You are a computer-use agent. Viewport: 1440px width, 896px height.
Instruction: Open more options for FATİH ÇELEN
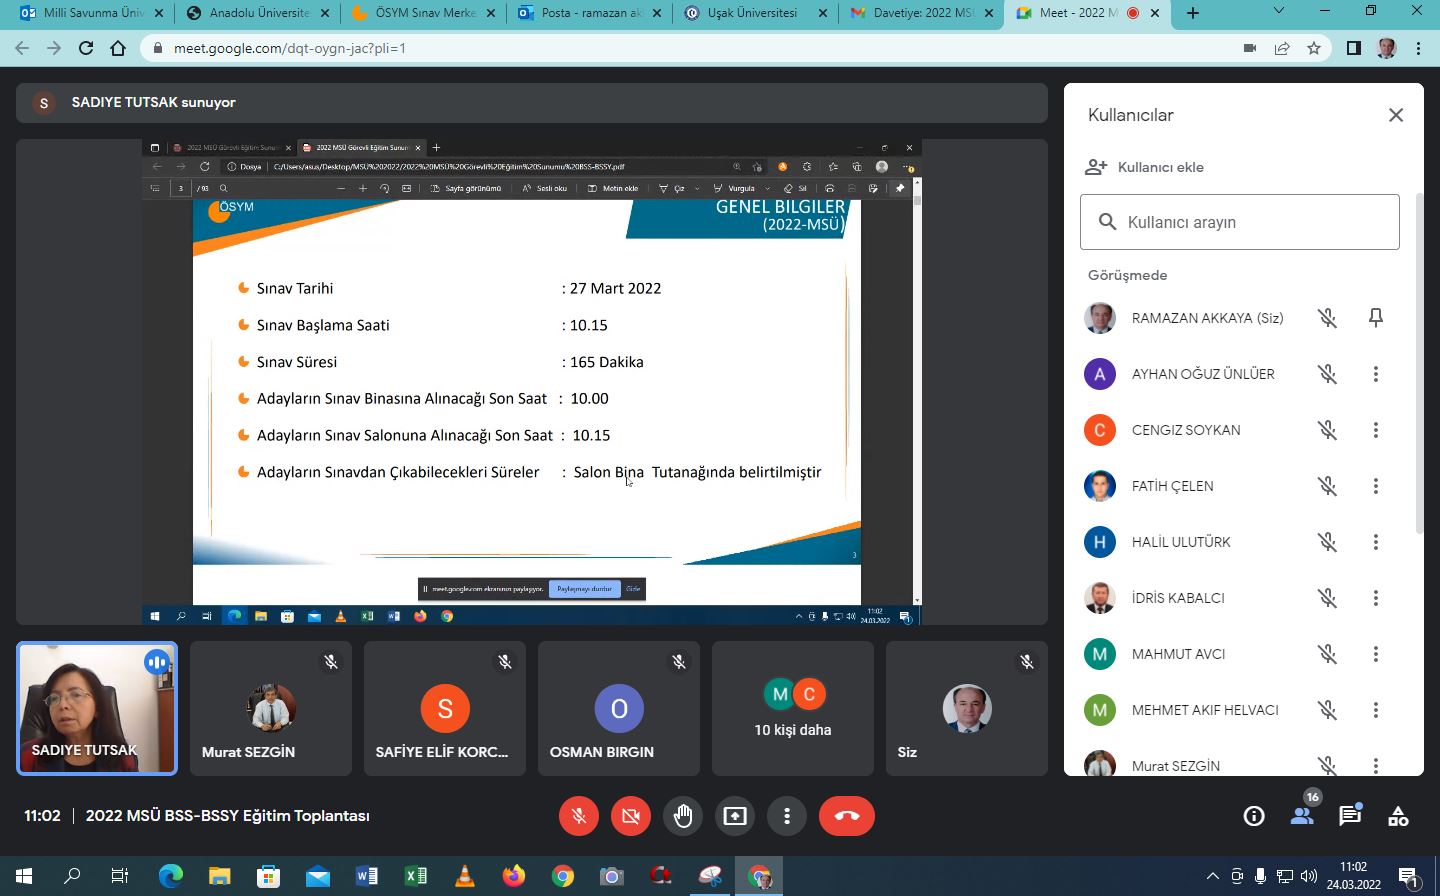point(1375,486)
